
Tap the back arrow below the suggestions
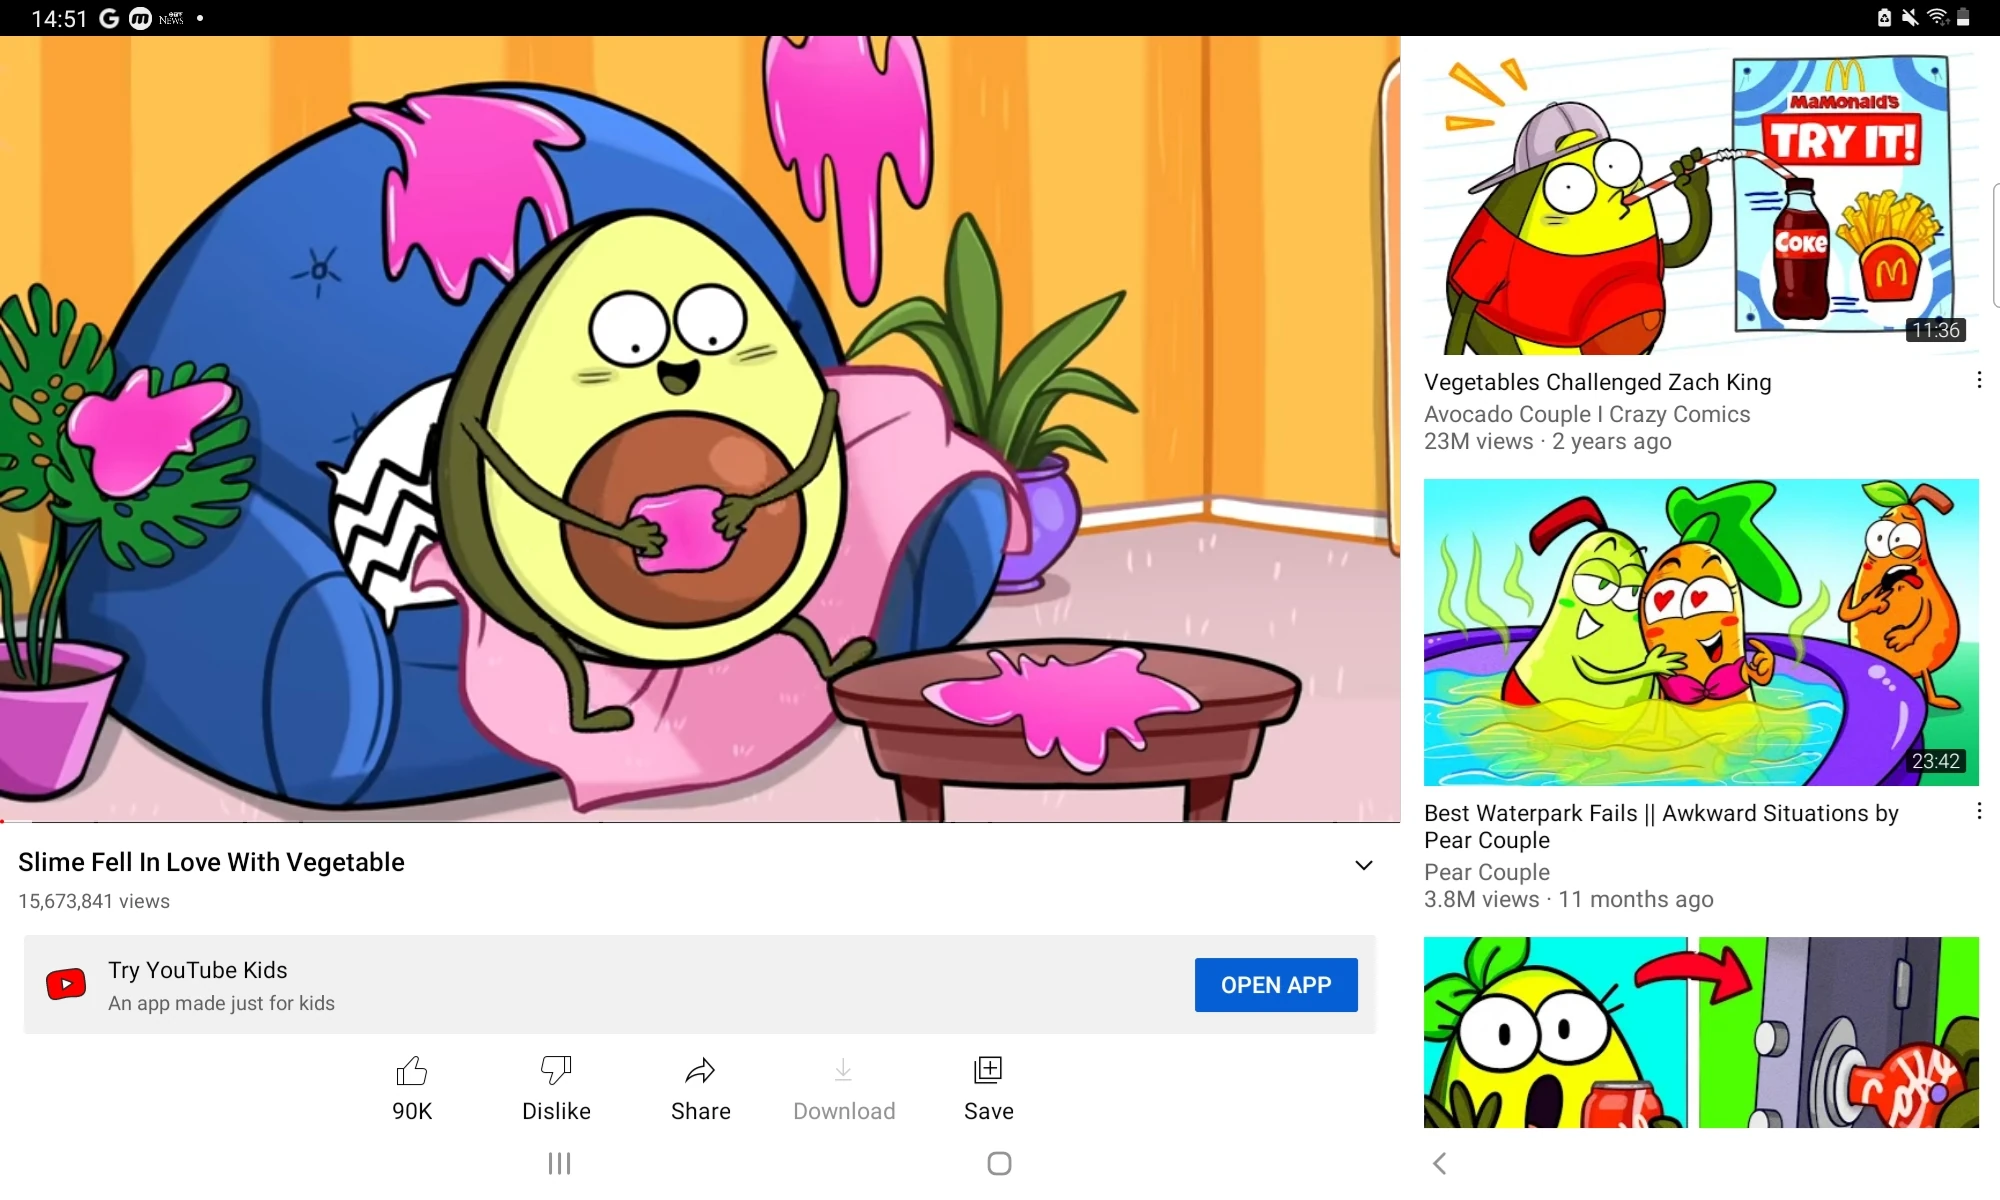click(x=1439, y=1163)
